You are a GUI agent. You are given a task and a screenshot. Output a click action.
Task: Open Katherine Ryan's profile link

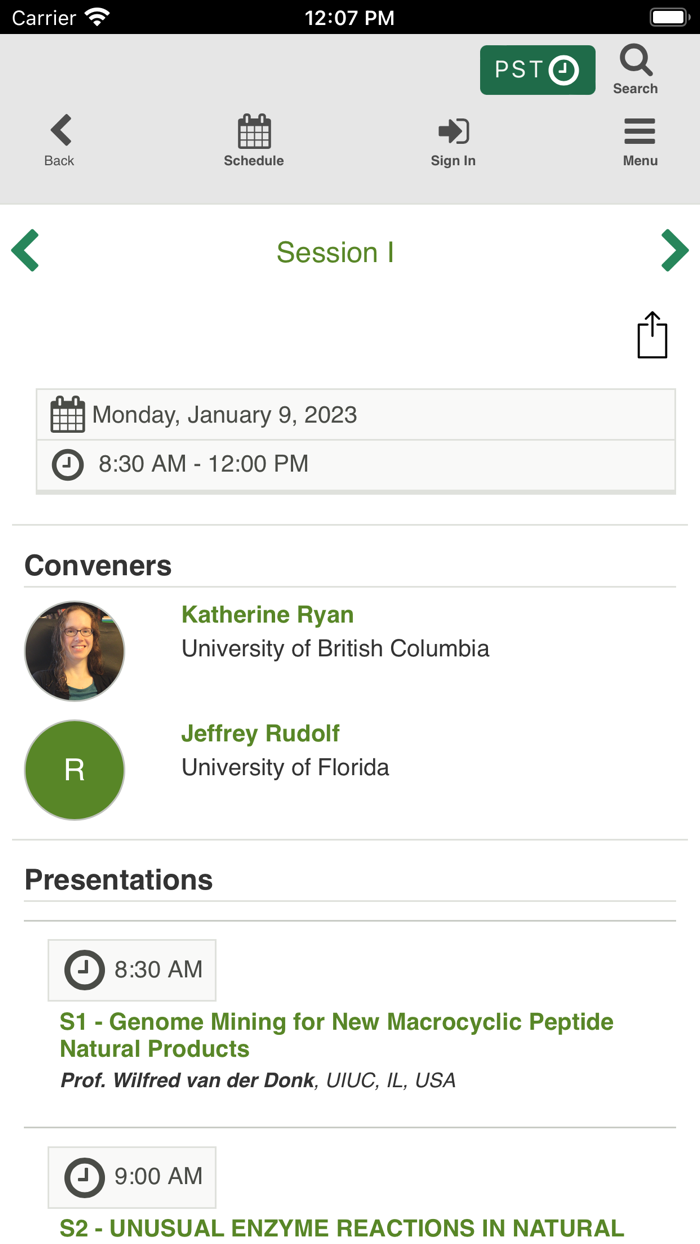tap(267, 615)
